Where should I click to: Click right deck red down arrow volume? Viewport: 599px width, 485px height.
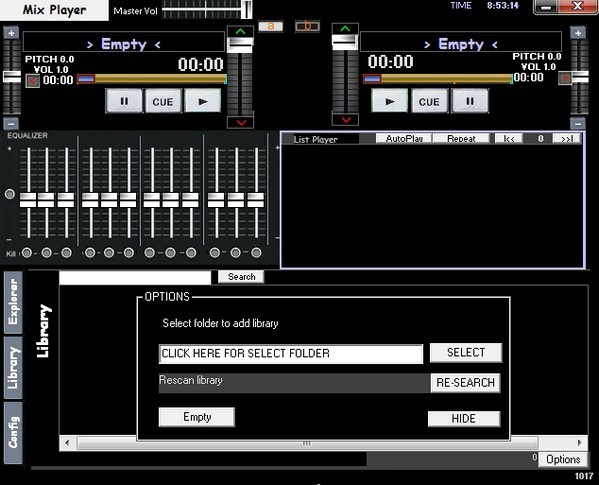[345, 120]
